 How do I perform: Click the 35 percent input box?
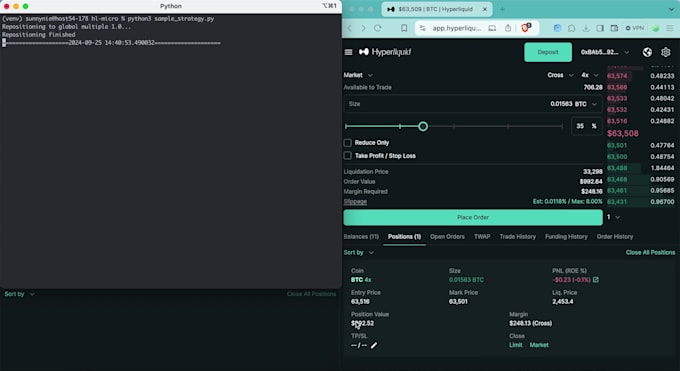click(x=586, y=126)
